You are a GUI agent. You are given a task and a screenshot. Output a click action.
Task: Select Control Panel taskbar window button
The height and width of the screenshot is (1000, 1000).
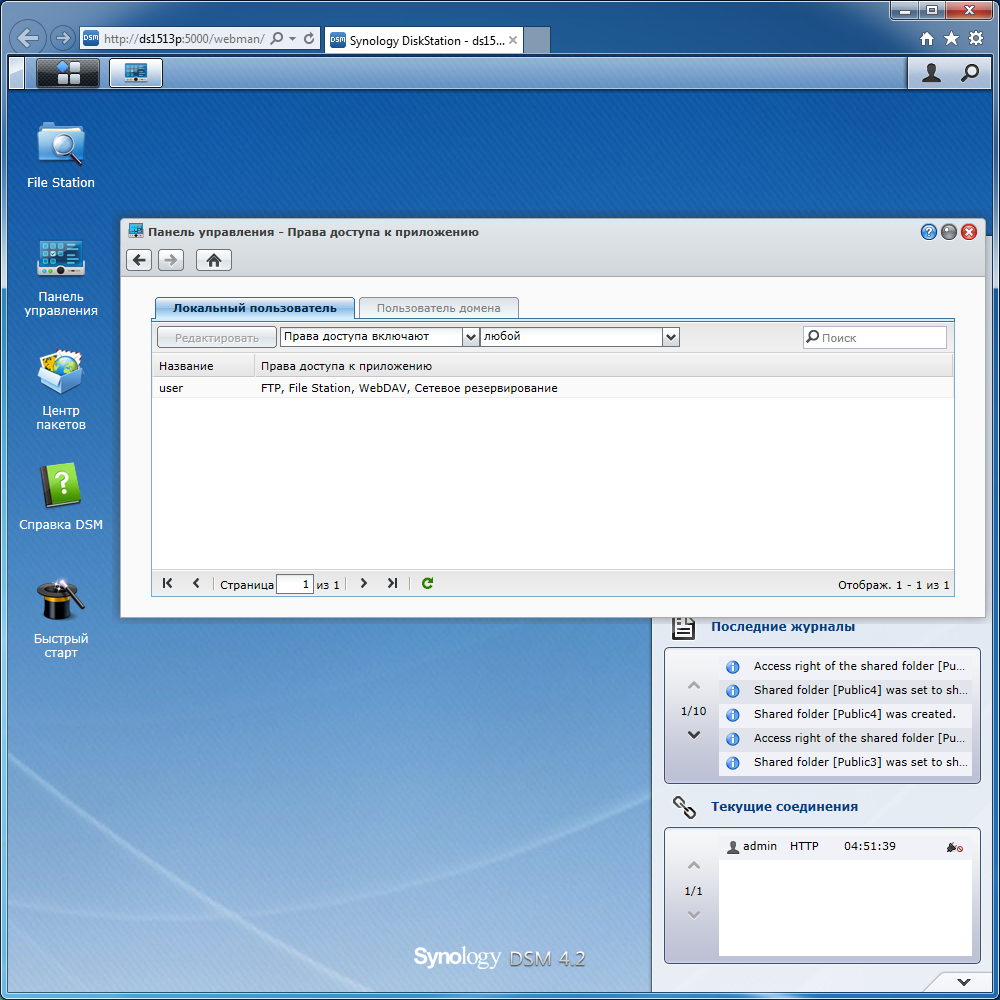click(x=136, y=73)
